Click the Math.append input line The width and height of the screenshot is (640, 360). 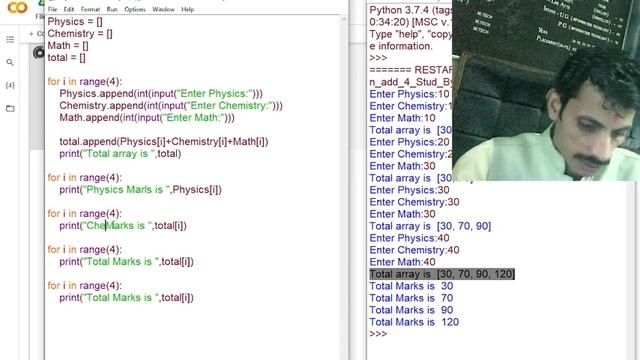pos(147,118)
